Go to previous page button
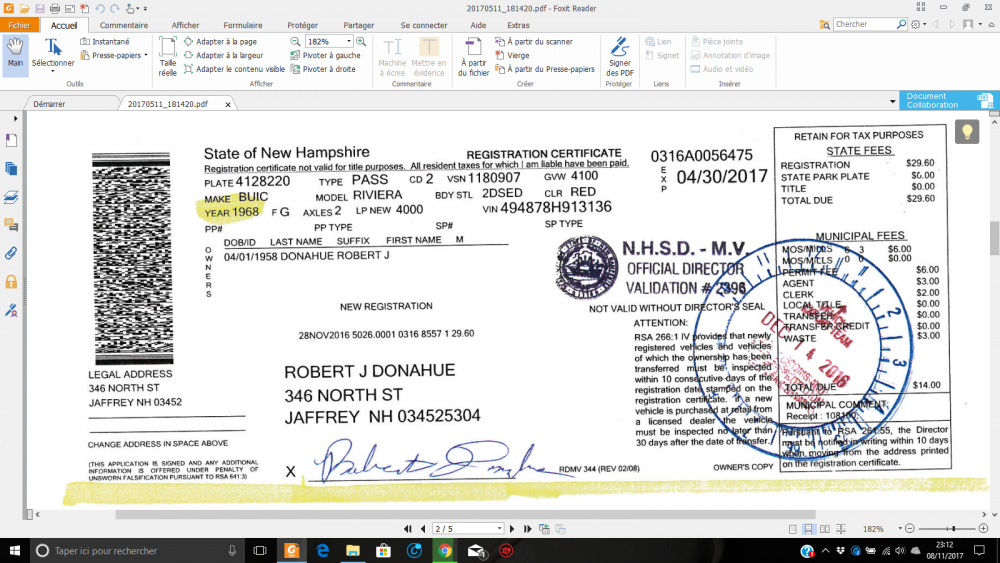1000x563 pixels. (423, 529)
